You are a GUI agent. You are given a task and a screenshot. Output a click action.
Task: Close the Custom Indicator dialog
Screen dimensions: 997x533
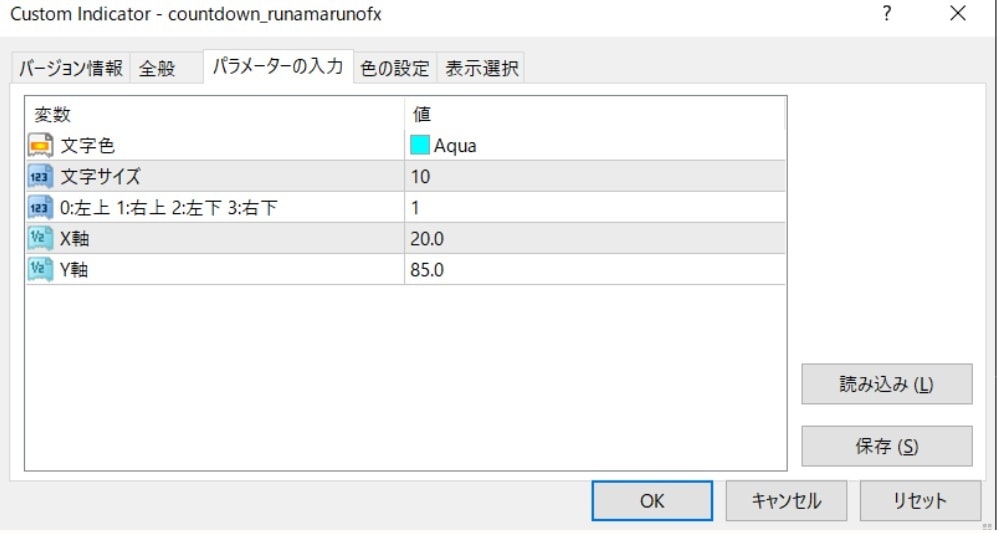pyautogui.click(x=958, y=13)
